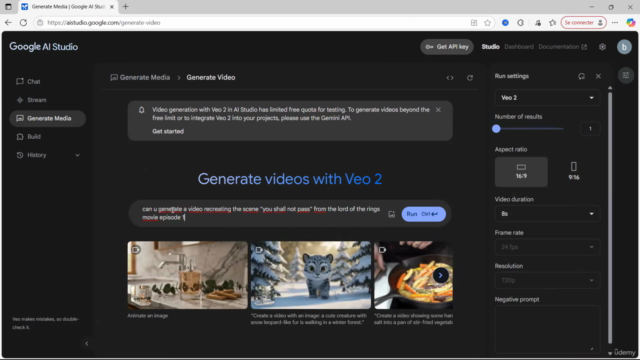Click the number of results value box
Image resolution: width=640 pixels, height=360 pixels.
tap(590, 129)
